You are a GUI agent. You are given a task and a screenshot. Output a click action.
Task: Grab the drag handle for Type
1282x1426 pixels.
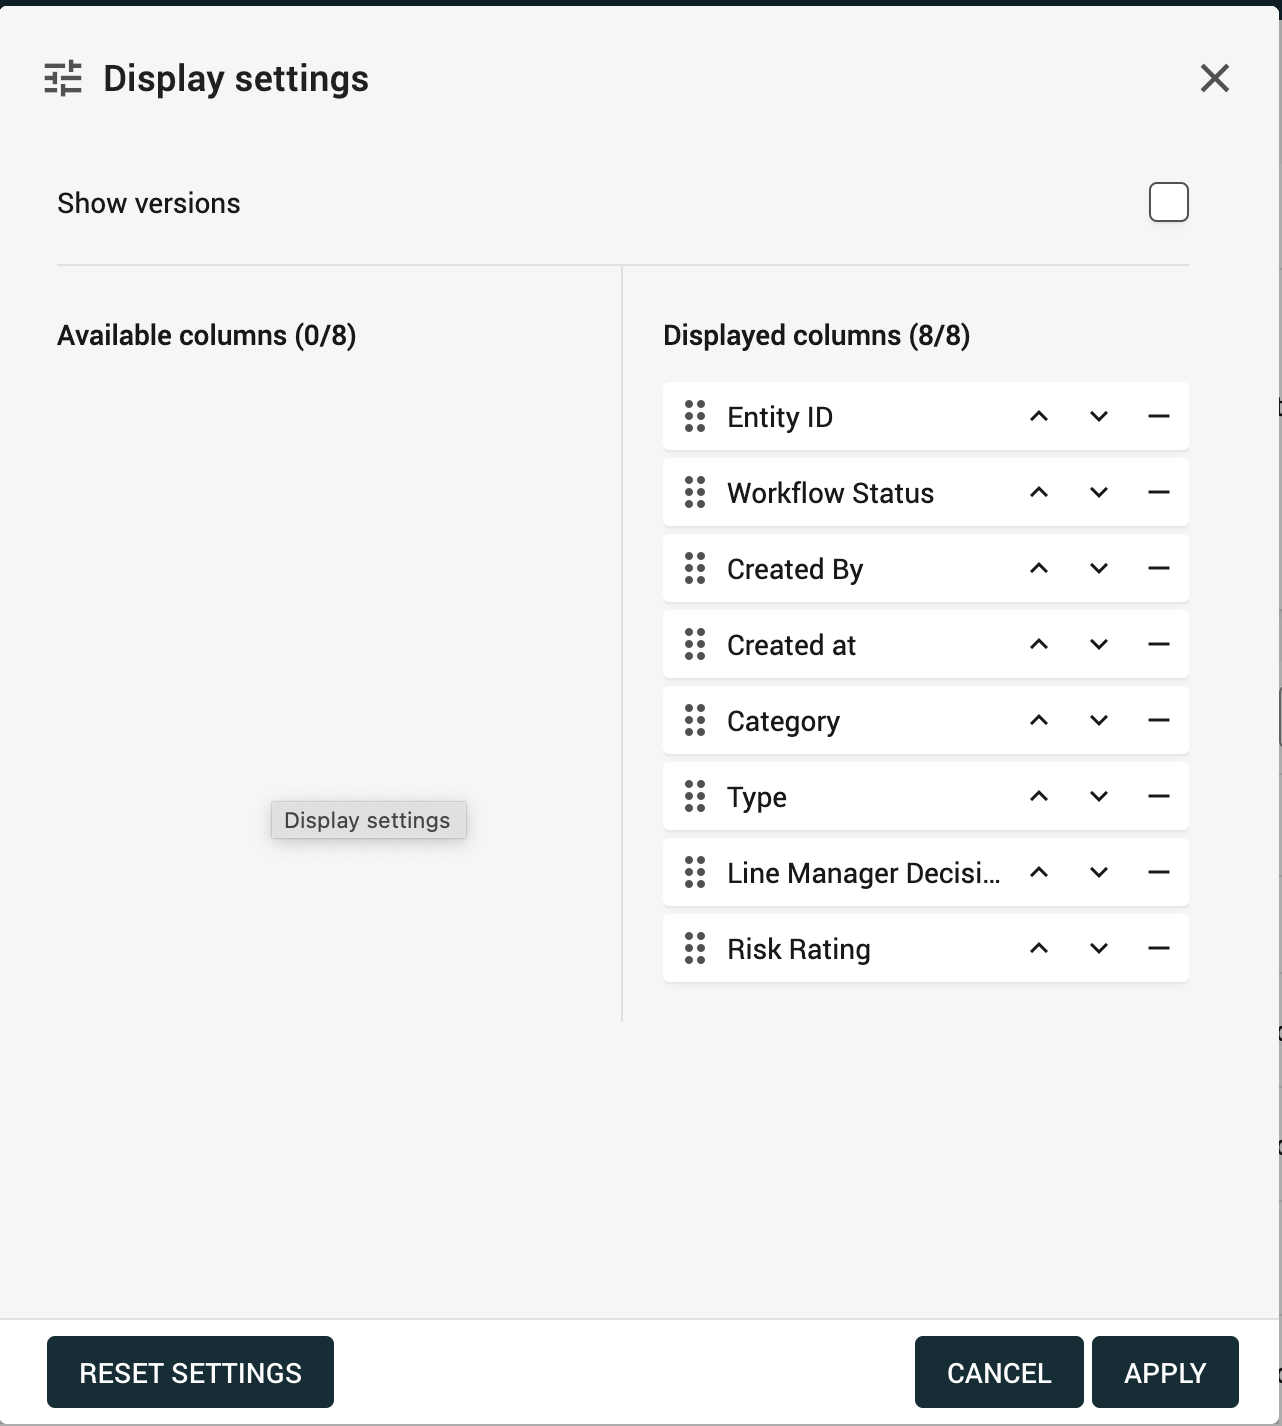click(695, 796)
